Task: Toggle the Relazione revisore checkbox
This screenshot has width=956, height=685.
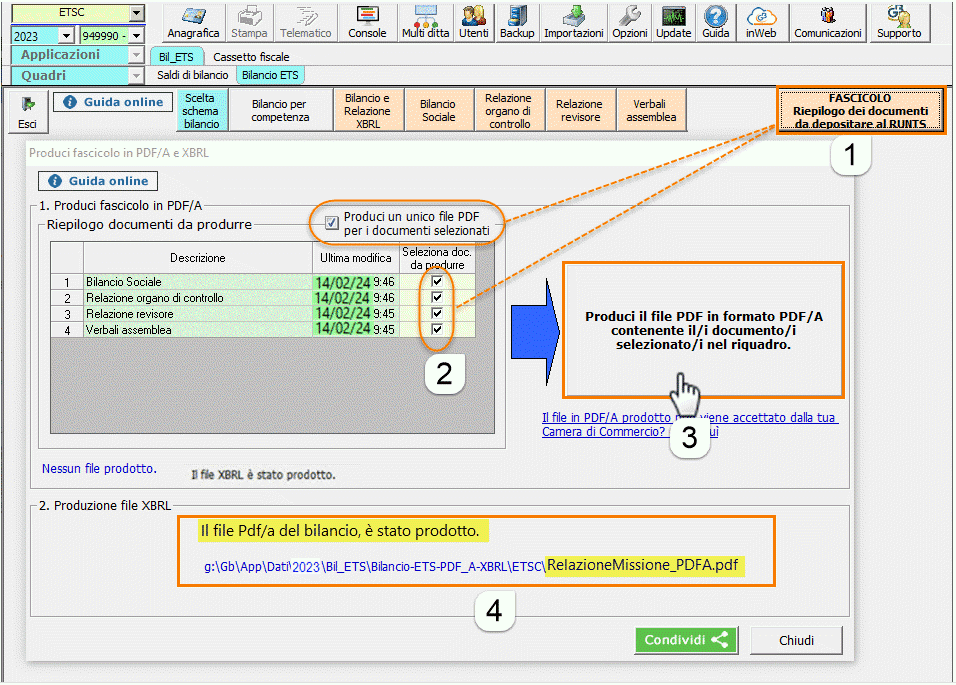Action: (437, 313)
